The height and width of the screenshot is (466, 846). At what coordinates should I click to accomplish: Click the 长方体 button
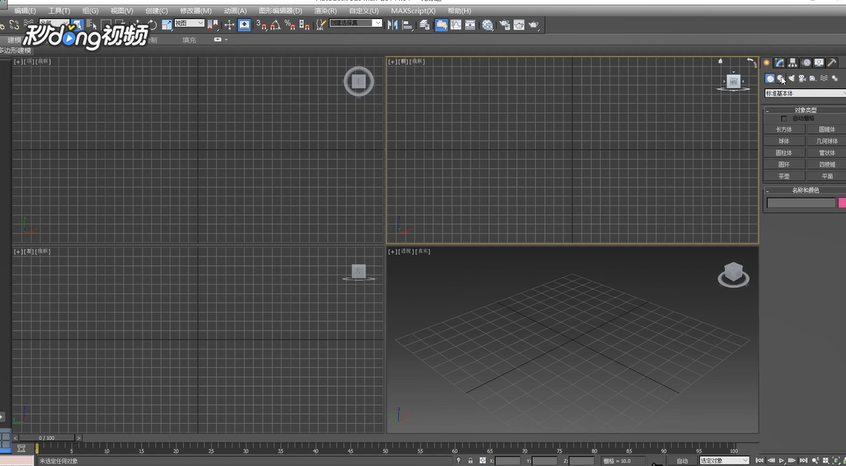click(784, 129)
